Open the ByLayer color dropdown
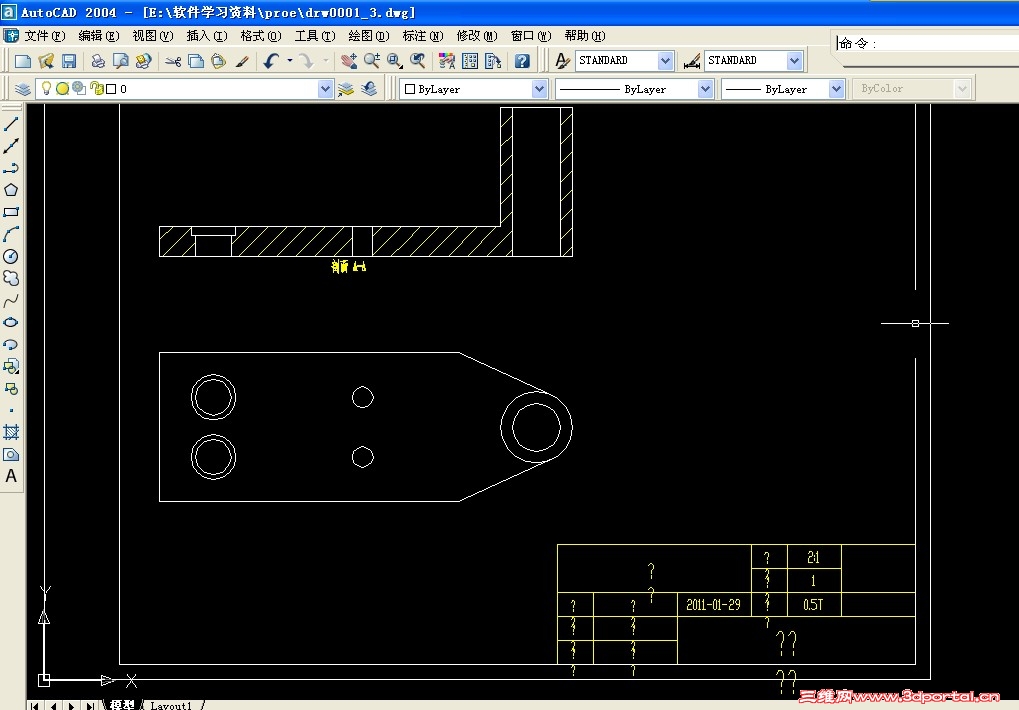This screenshot has width=1019, height=710. pos(539,89)
